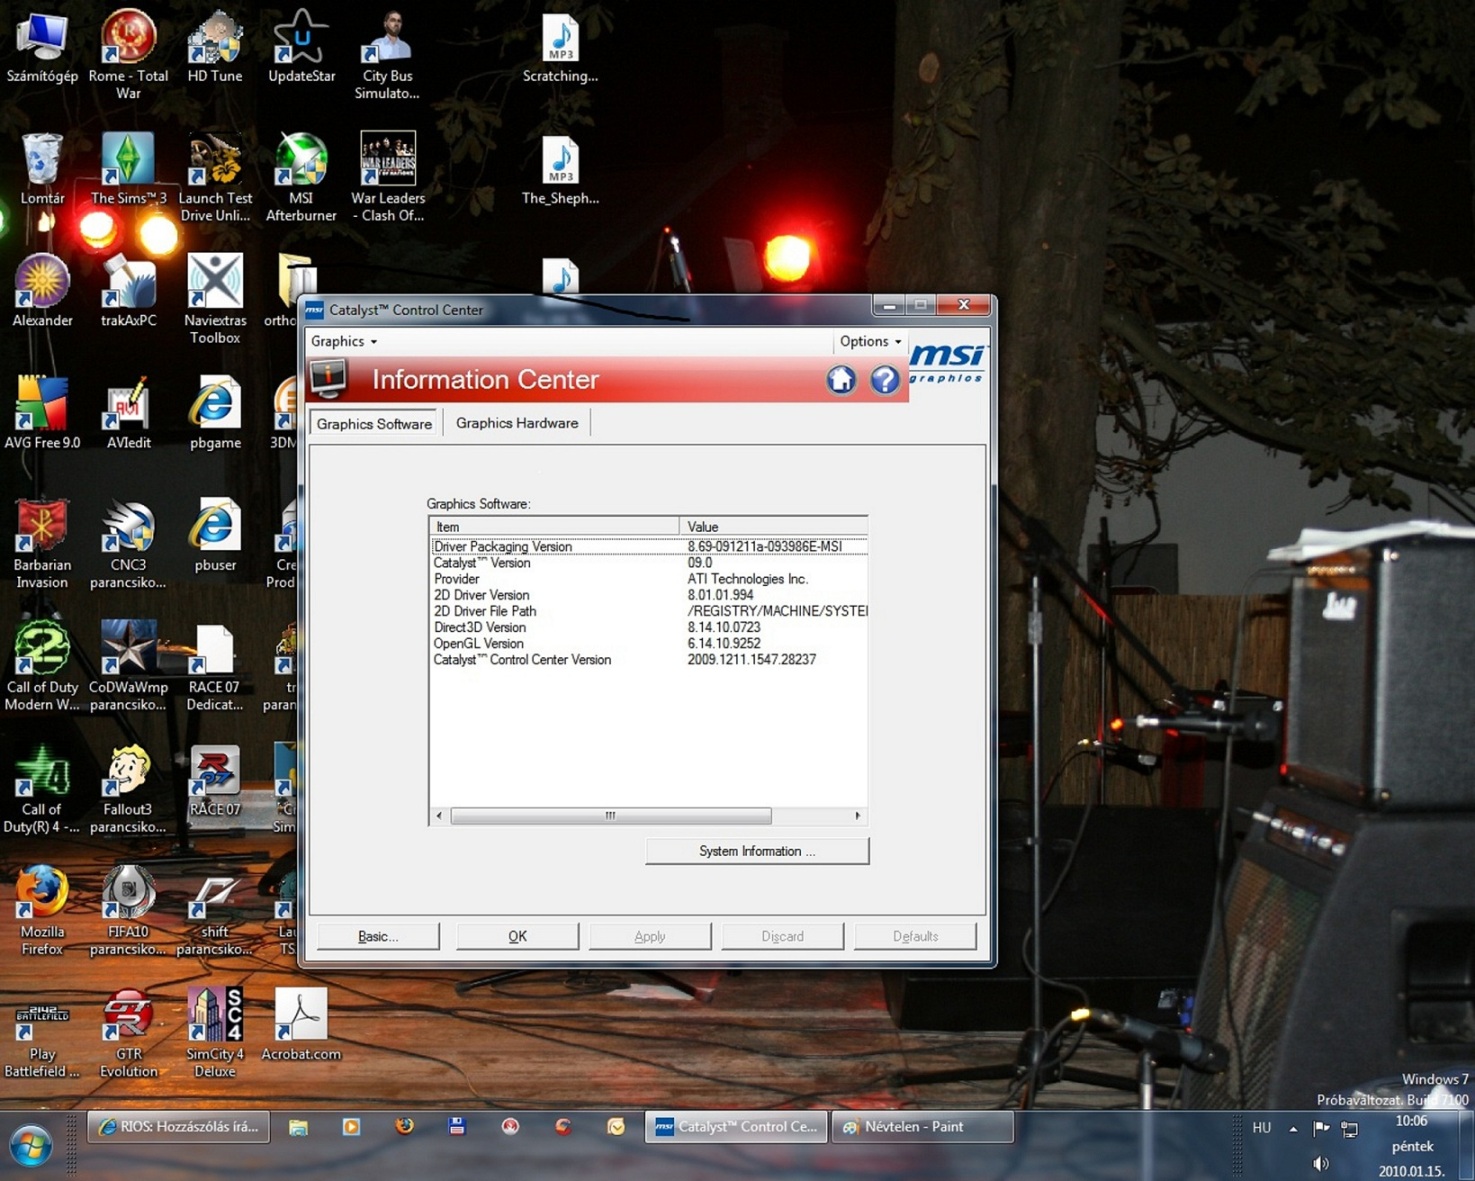Select the UpdateStar desktop icon
The height and width of the screenshot is (1181, 1475).
pyautogui.click(x=301, y=48)
